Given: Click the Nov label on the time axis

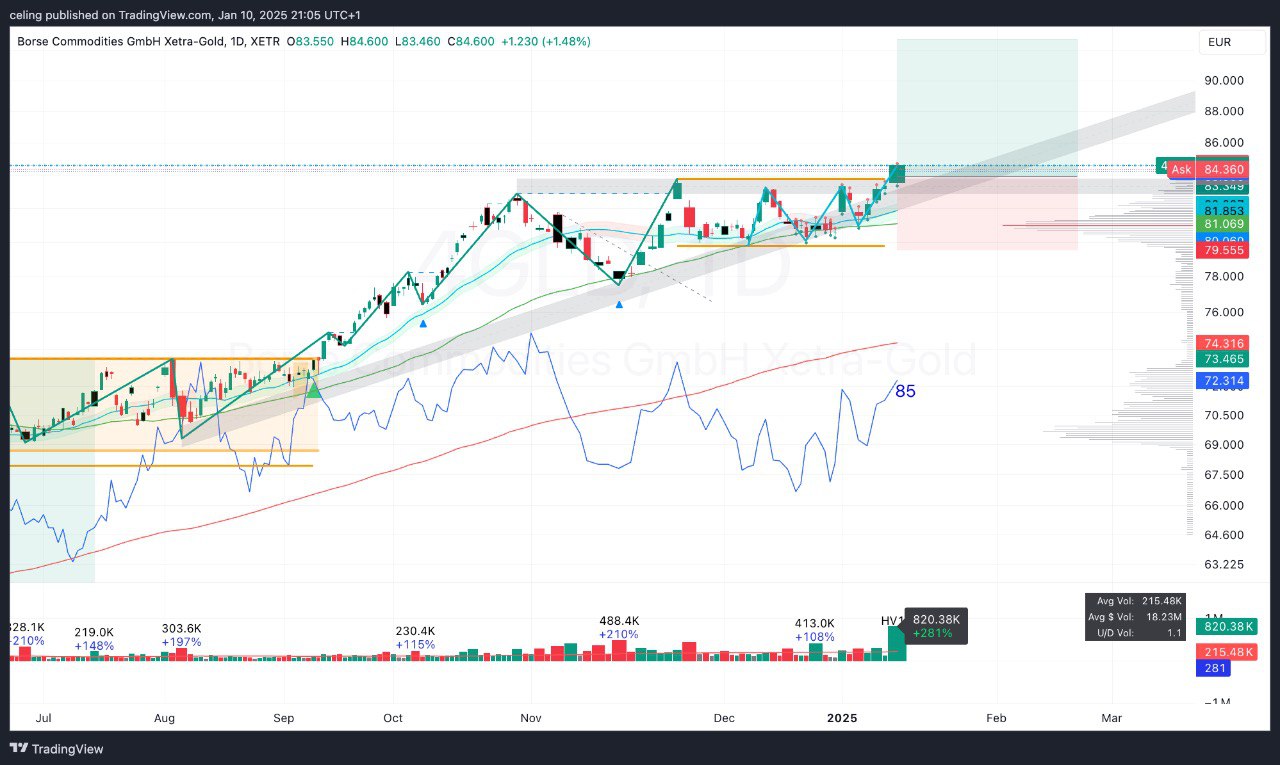Looking at the screenshot, I should tap(531, 718).
